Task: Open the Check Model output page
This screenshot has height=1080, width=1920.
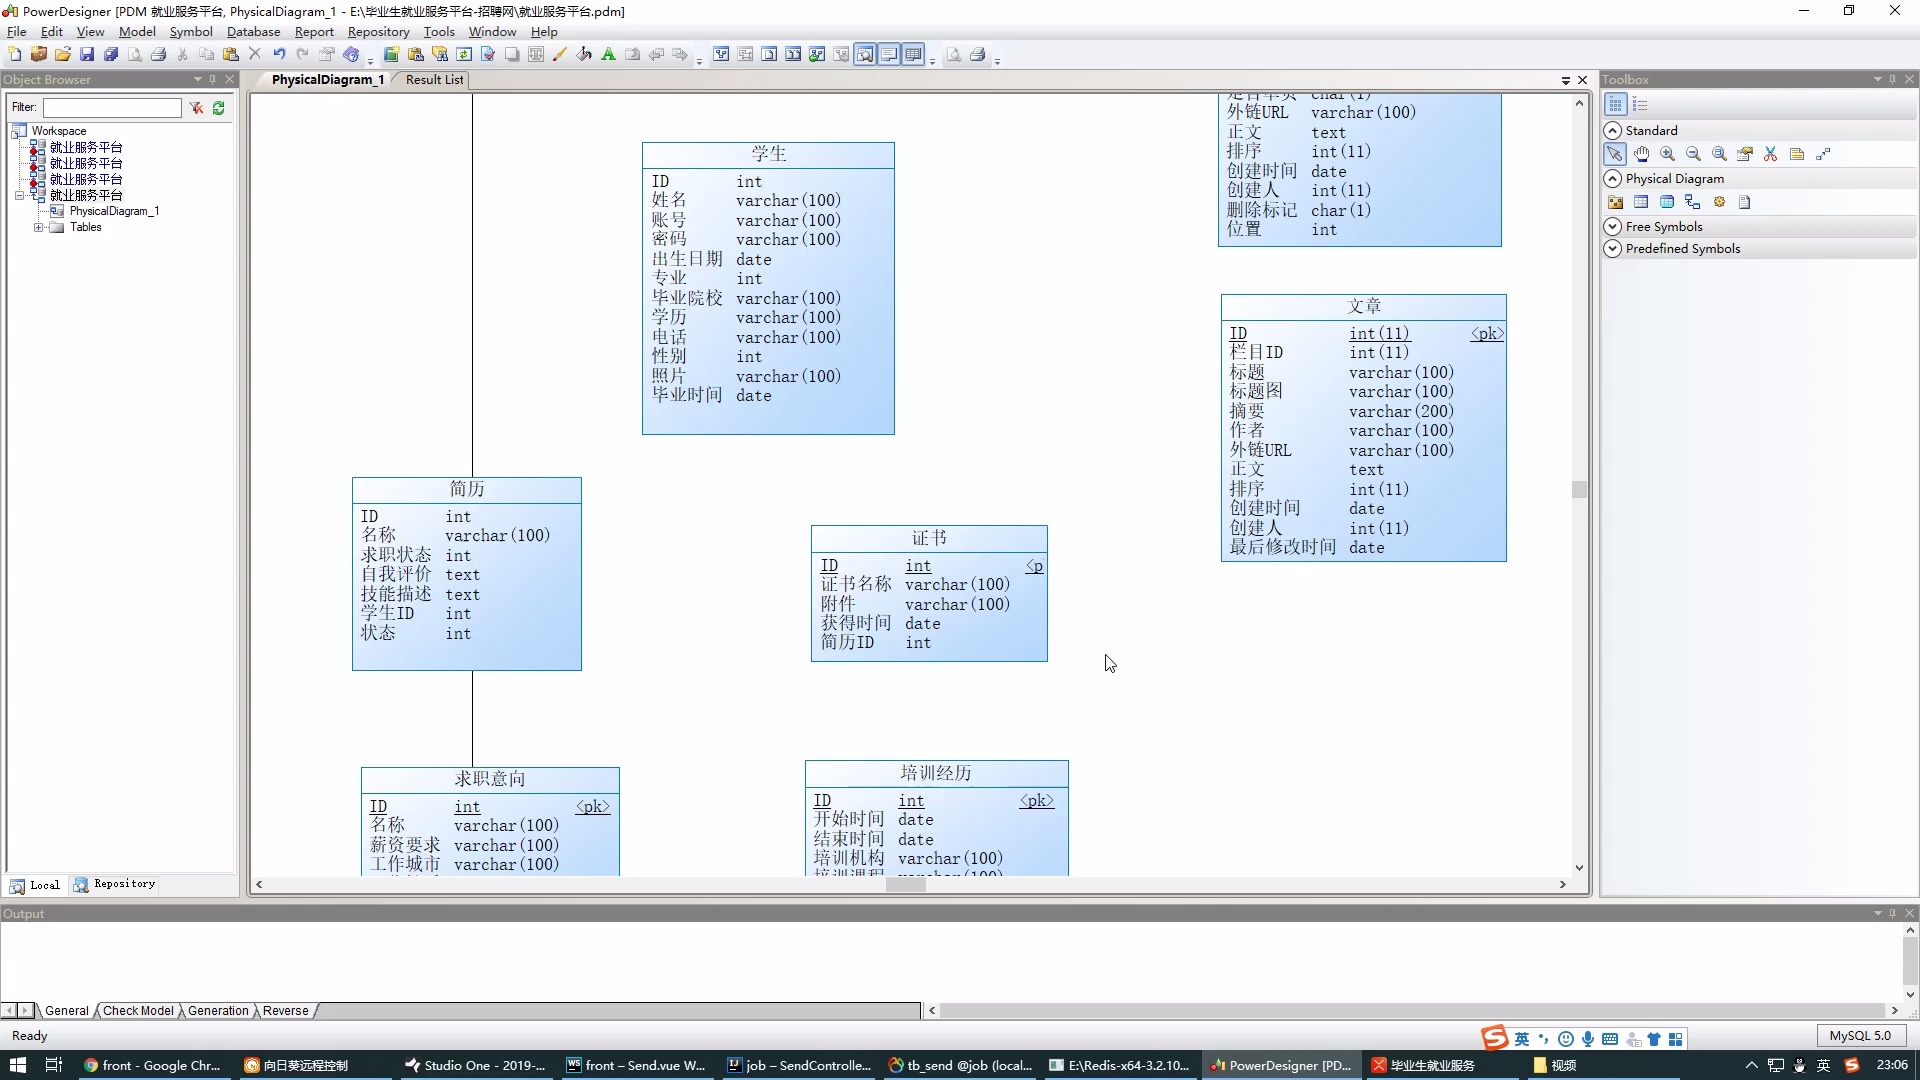Action: (x=137, y=1010)
